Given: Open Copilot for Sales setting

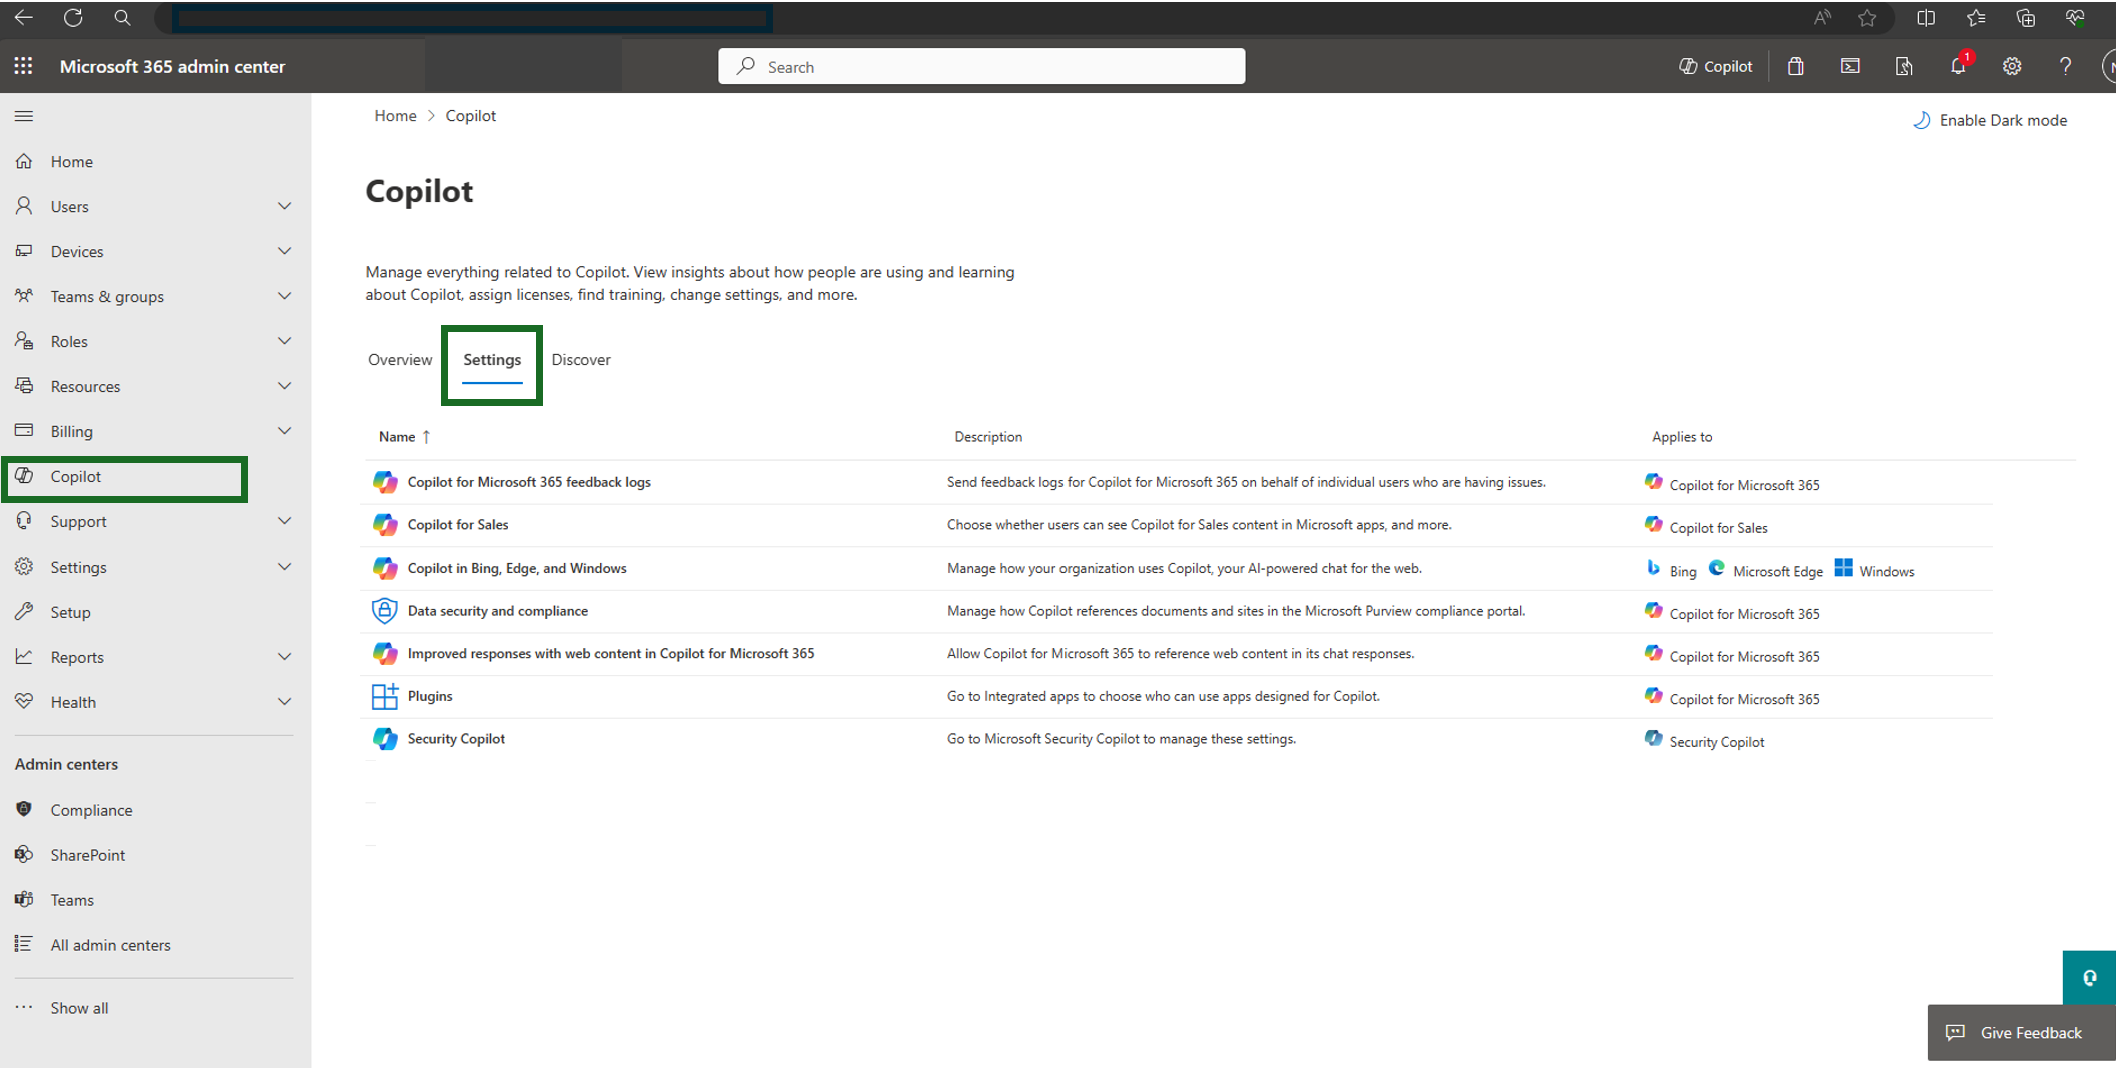Looking at the screenshot, I should point(457,525).
